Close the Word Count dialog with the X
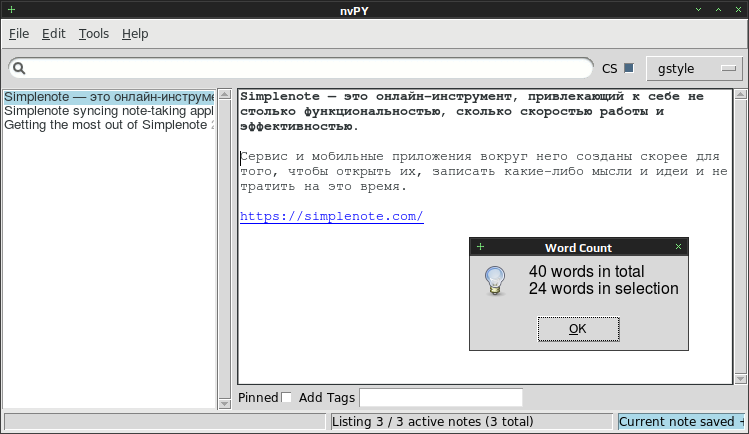 [x=678, y=247]
